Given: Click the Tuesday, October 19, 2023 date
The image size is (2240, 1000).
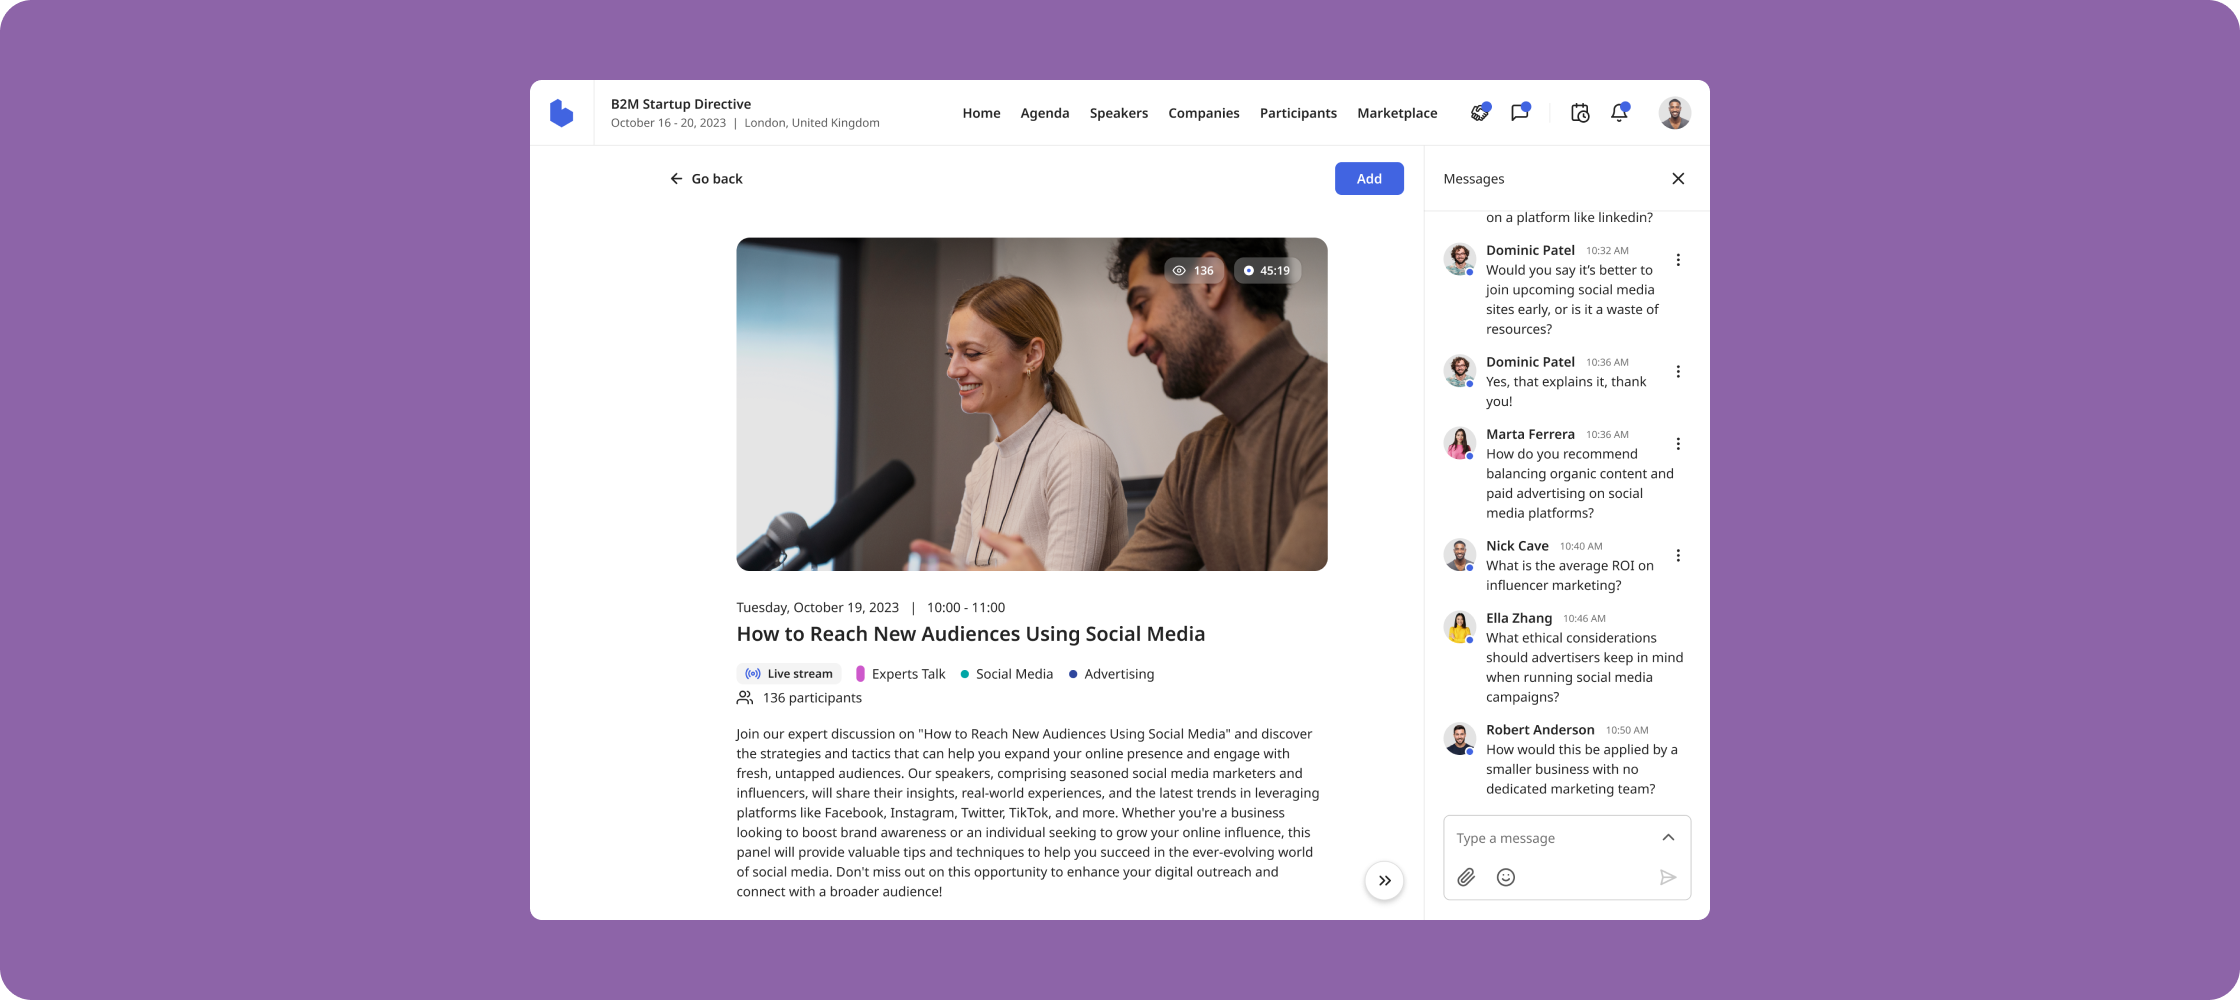Looking at the screenshot, I should pyautogui.click(x=818, y=608).
